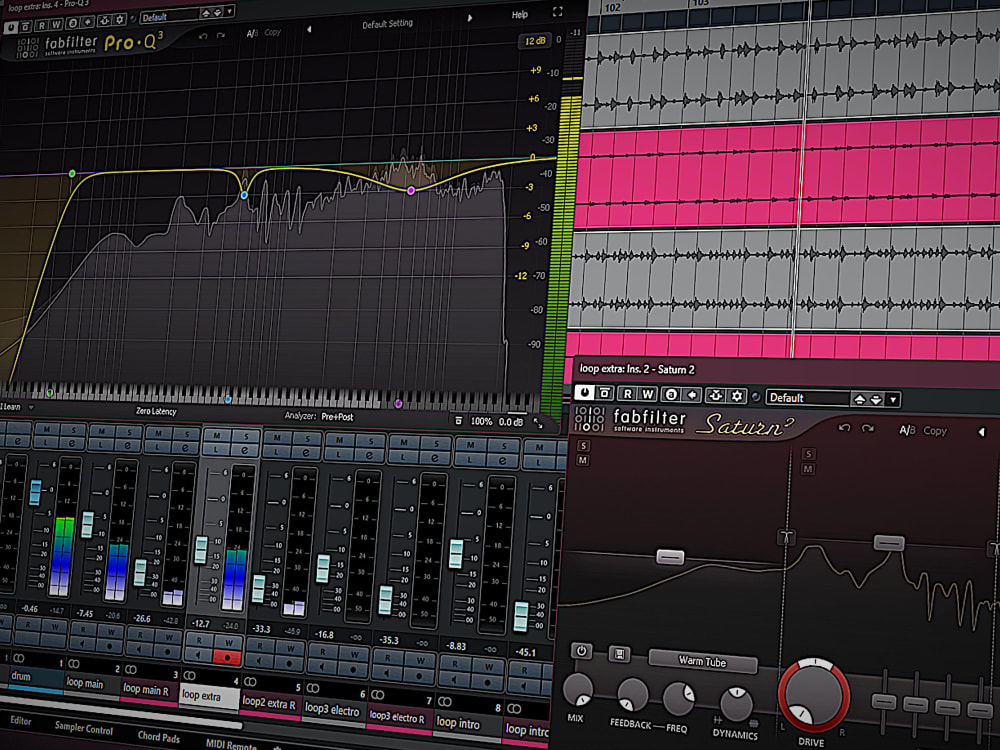
Task: Open Analyzer Pre+Post settings
Action: 337,416
